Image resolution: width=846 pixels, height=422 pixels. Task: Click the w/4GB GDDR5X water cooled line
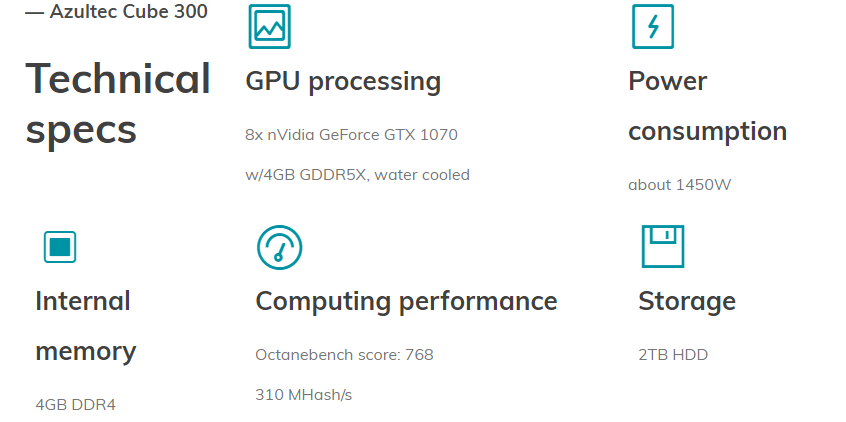tap(357, 175)
